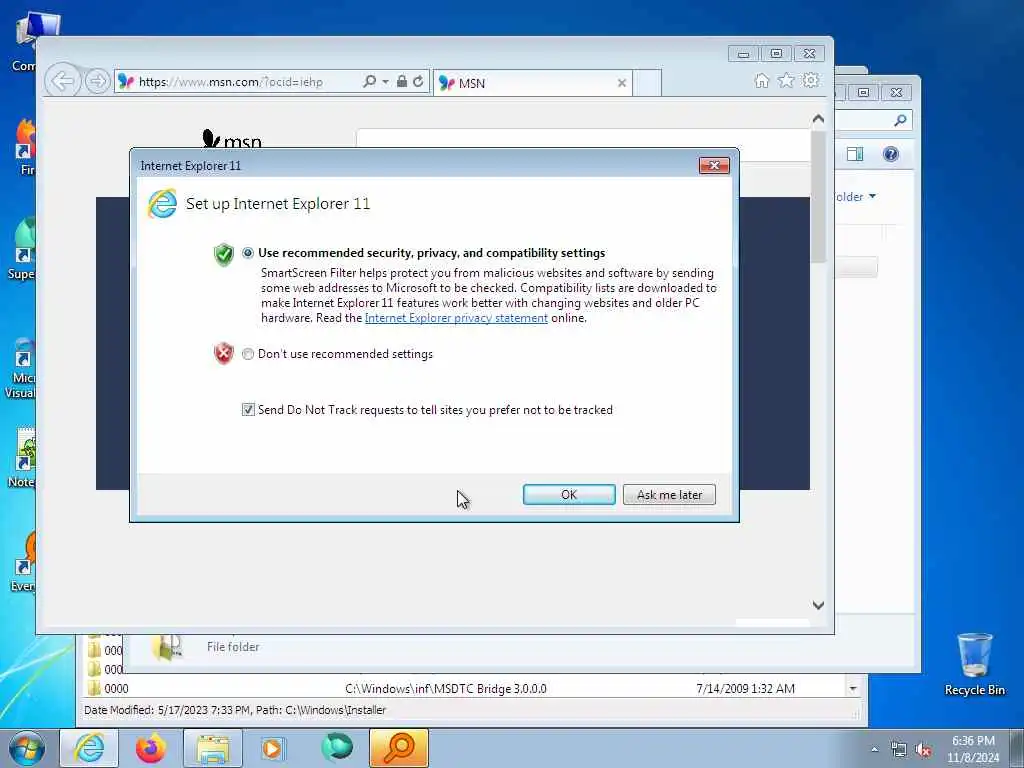Screen dimensions: 1024x768
Task: Show hidden system tray icons arrow
Action: pyautogui.click(x=874, y=750)
